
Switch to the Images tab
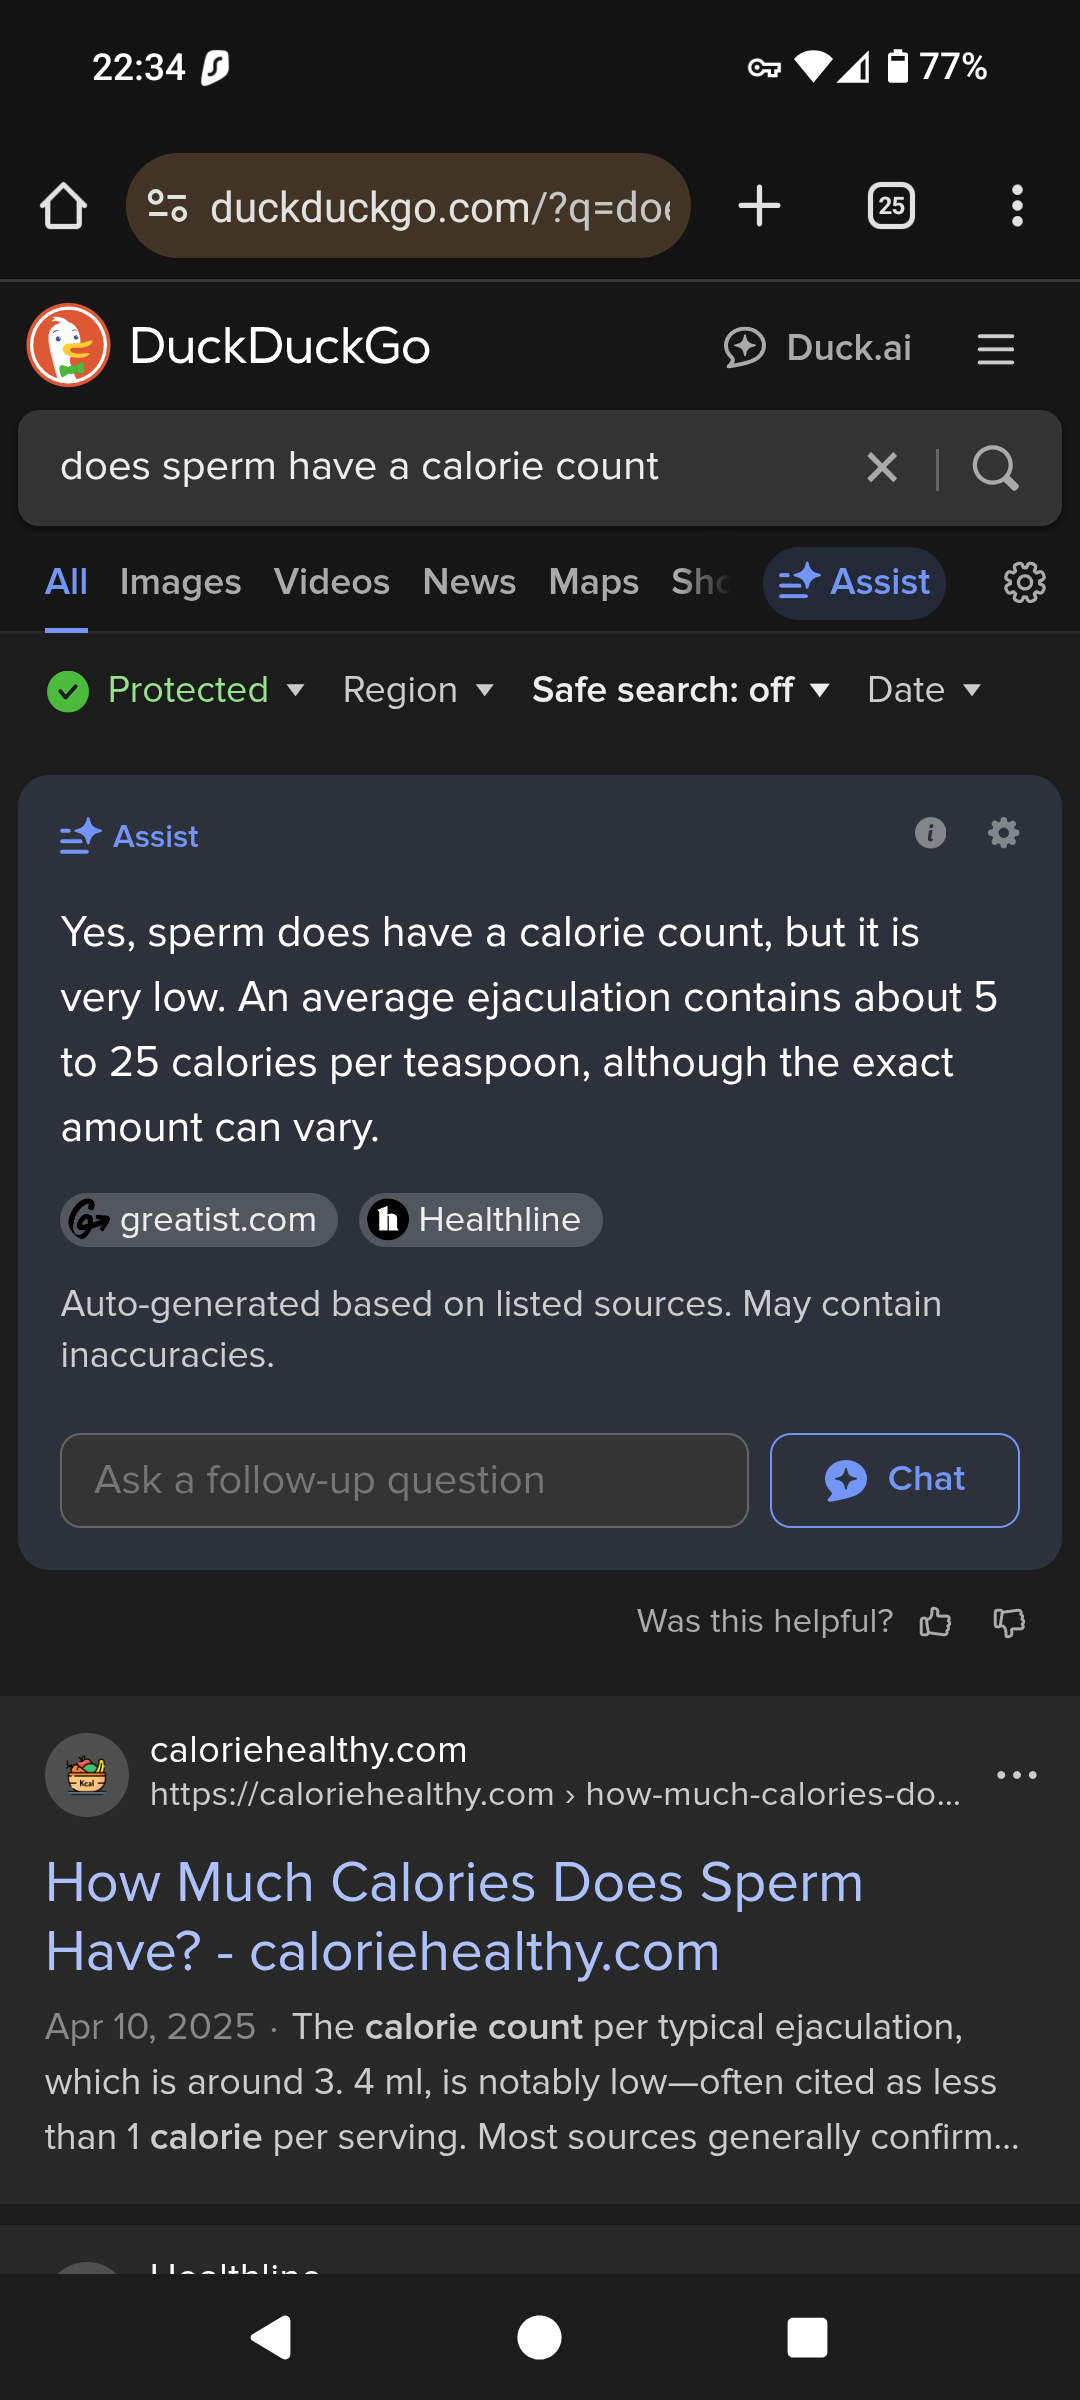tap(180, 582)
